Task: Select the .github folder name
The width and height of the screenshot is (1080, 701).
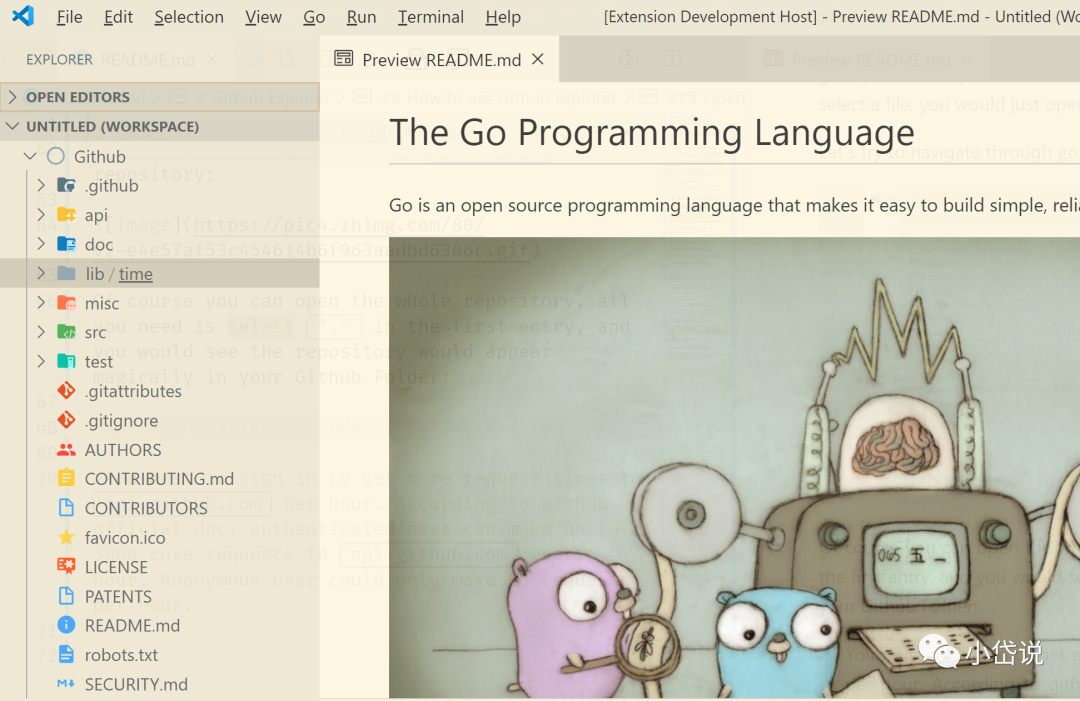Action: tap(112, 186)
